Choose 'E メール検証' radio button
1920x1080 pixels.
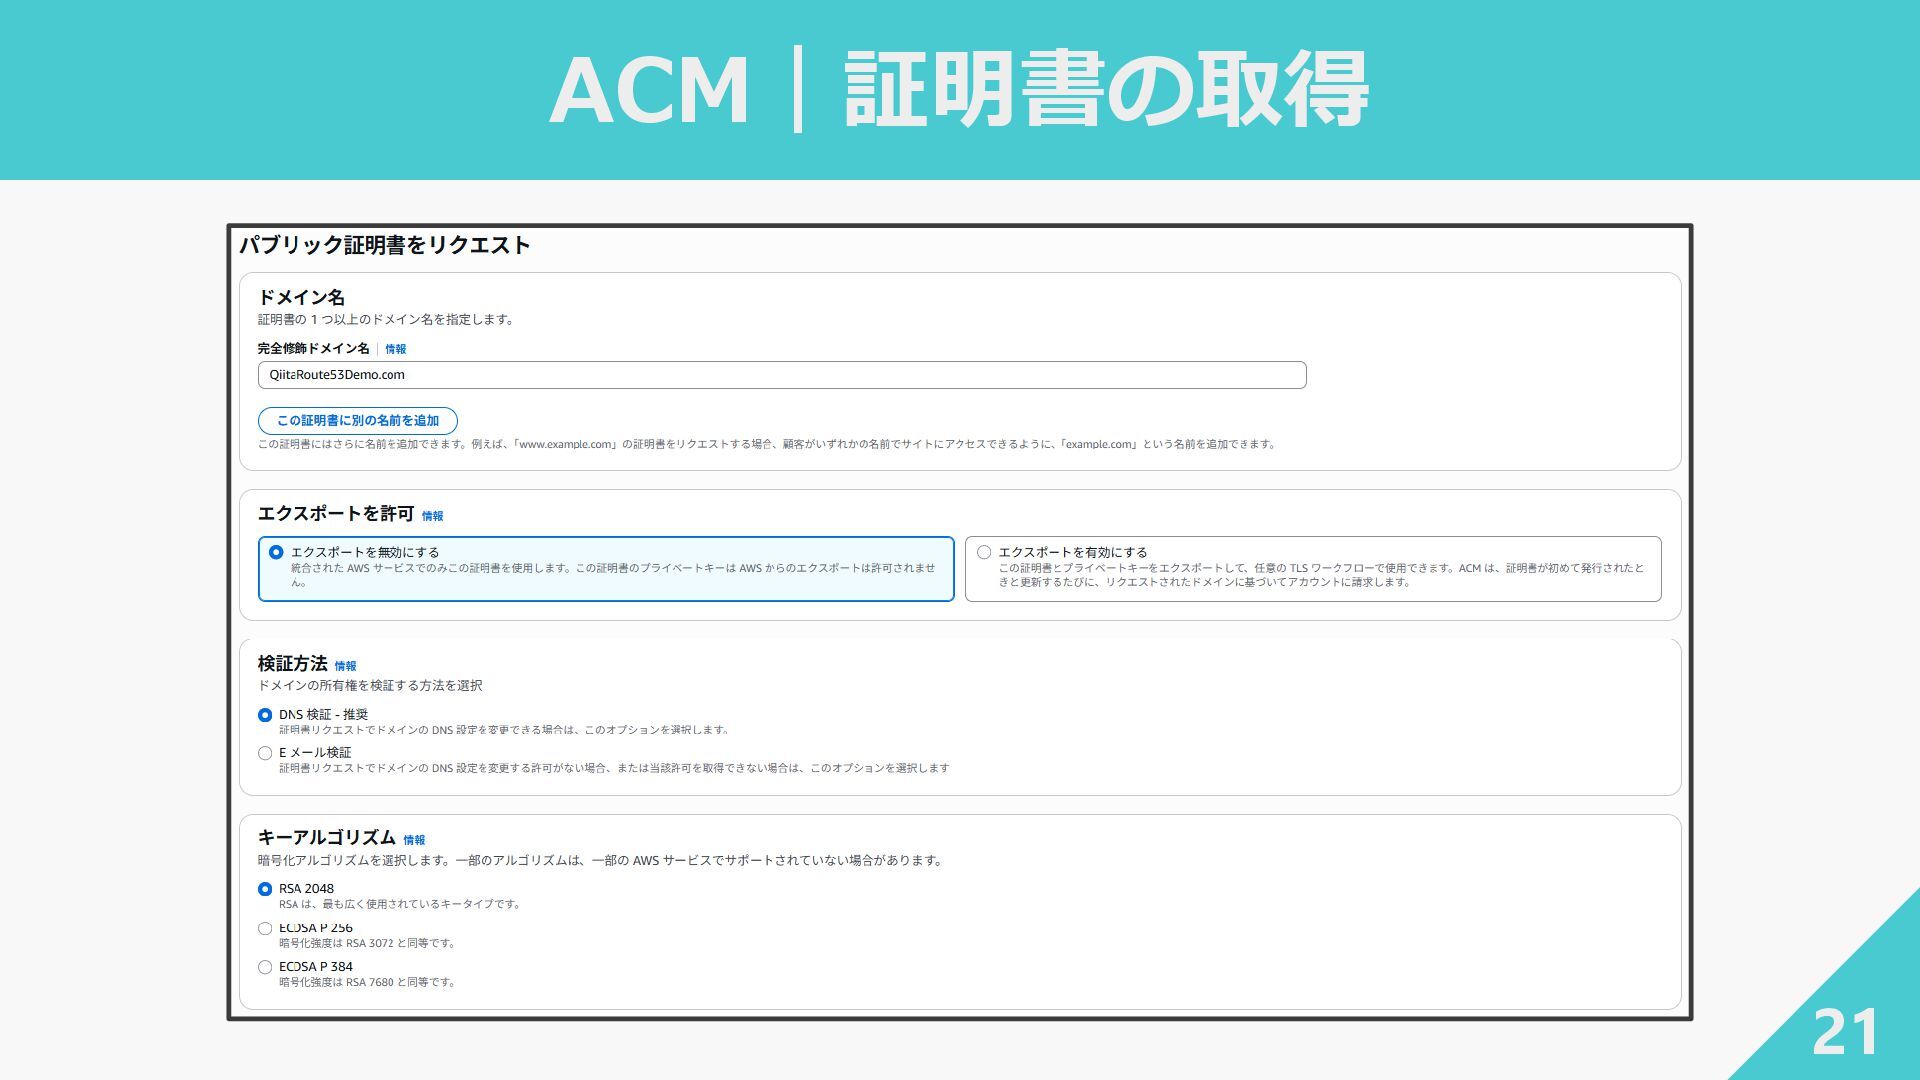265,753
